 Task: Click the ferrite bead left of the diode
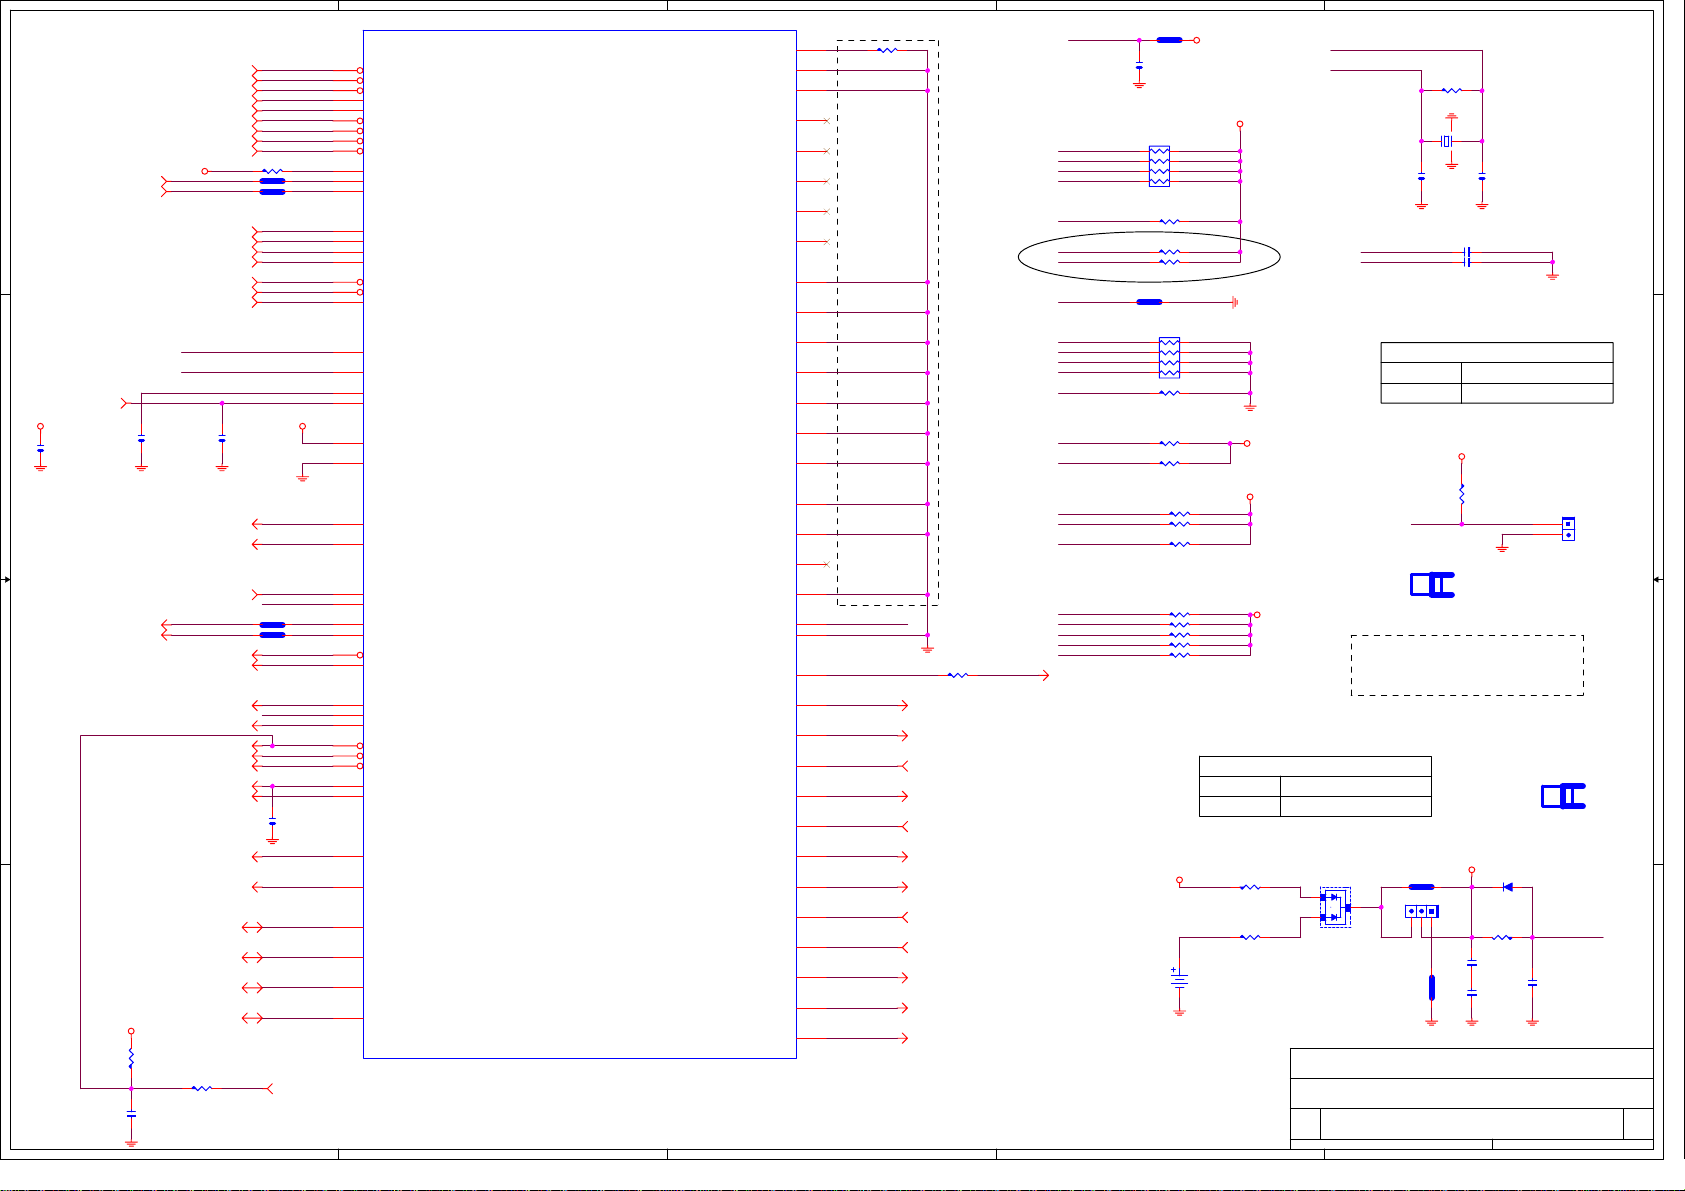[1421, 887]
